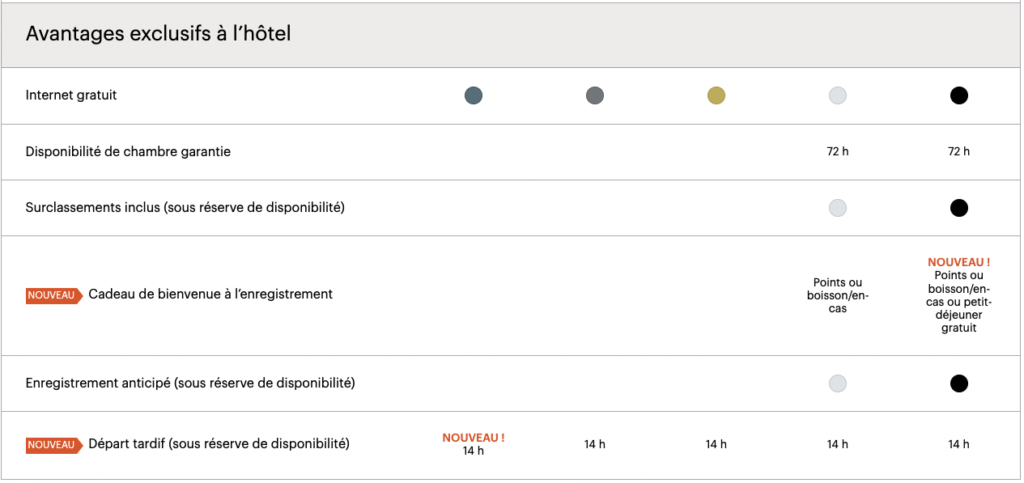The height and width of the screenshot is (483, 1024).
Task: Click the light gray dot for Internet gratuit
Action: [x=838, y=96]
